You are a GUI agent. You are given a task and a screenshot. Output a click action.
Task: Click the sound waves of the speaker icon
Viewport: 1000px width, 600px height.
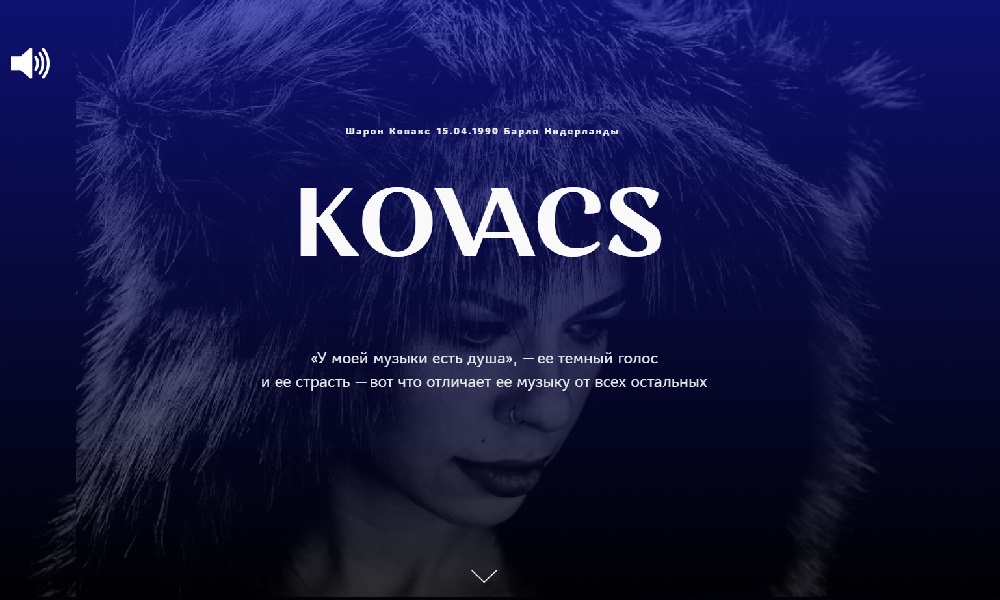coord(42,63)
